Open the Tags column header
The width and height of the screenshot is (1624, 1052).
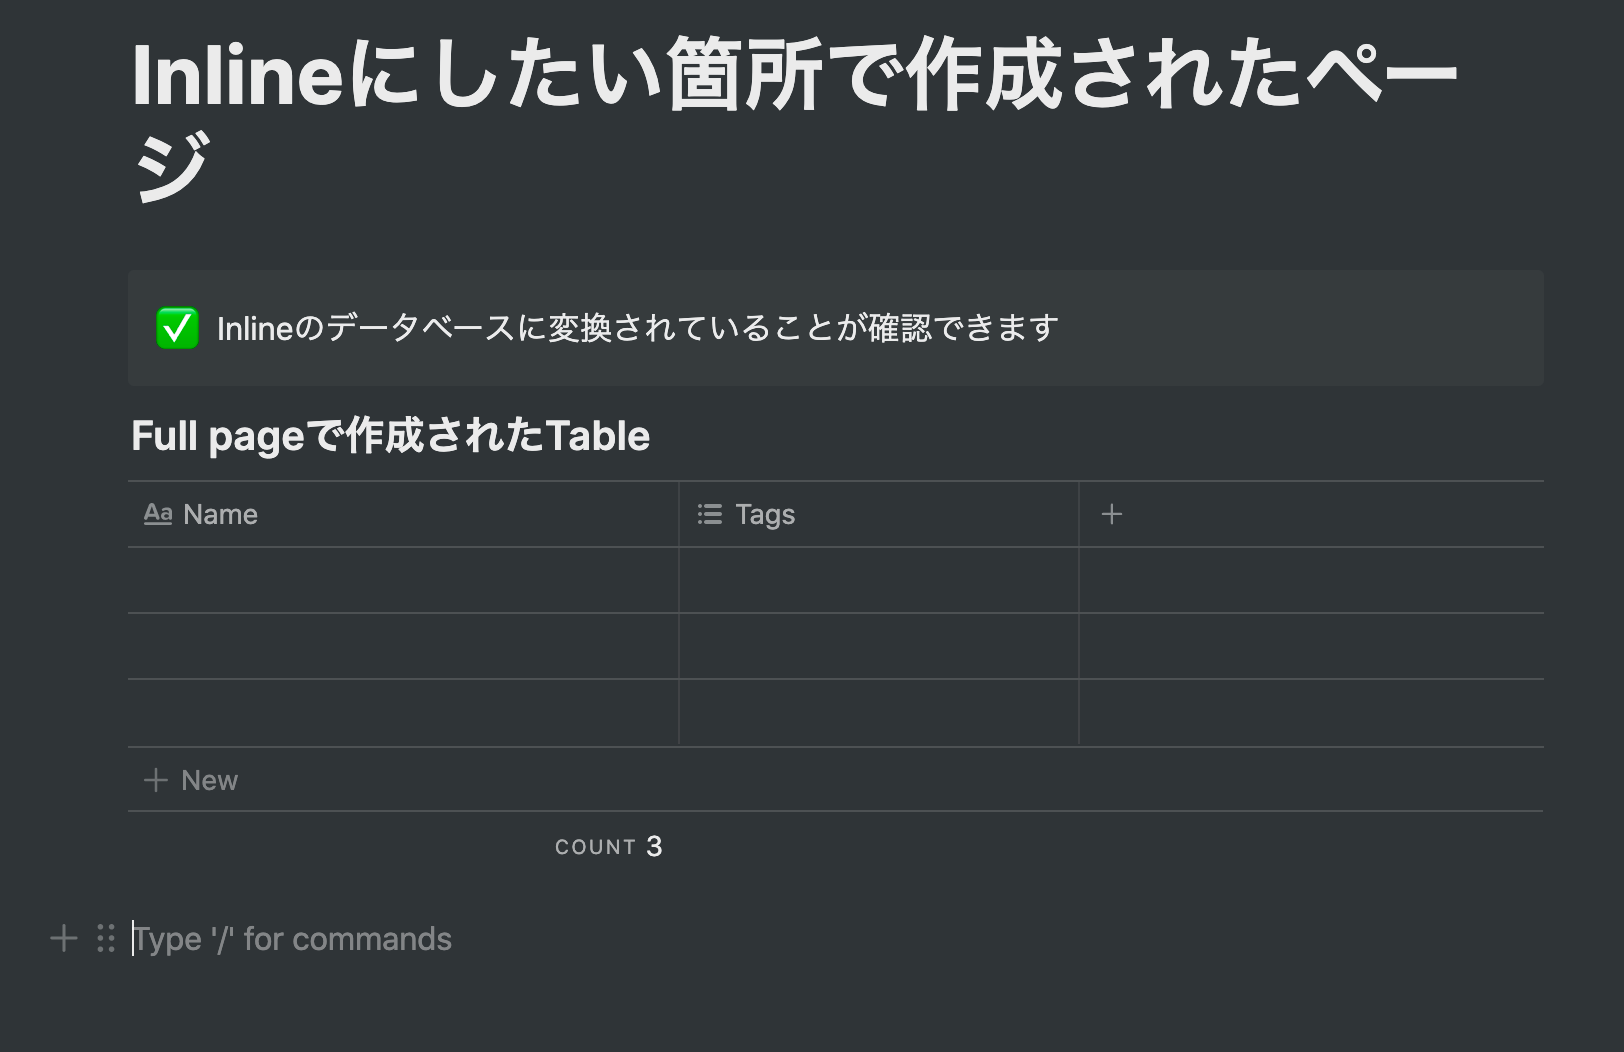point(879,514)
